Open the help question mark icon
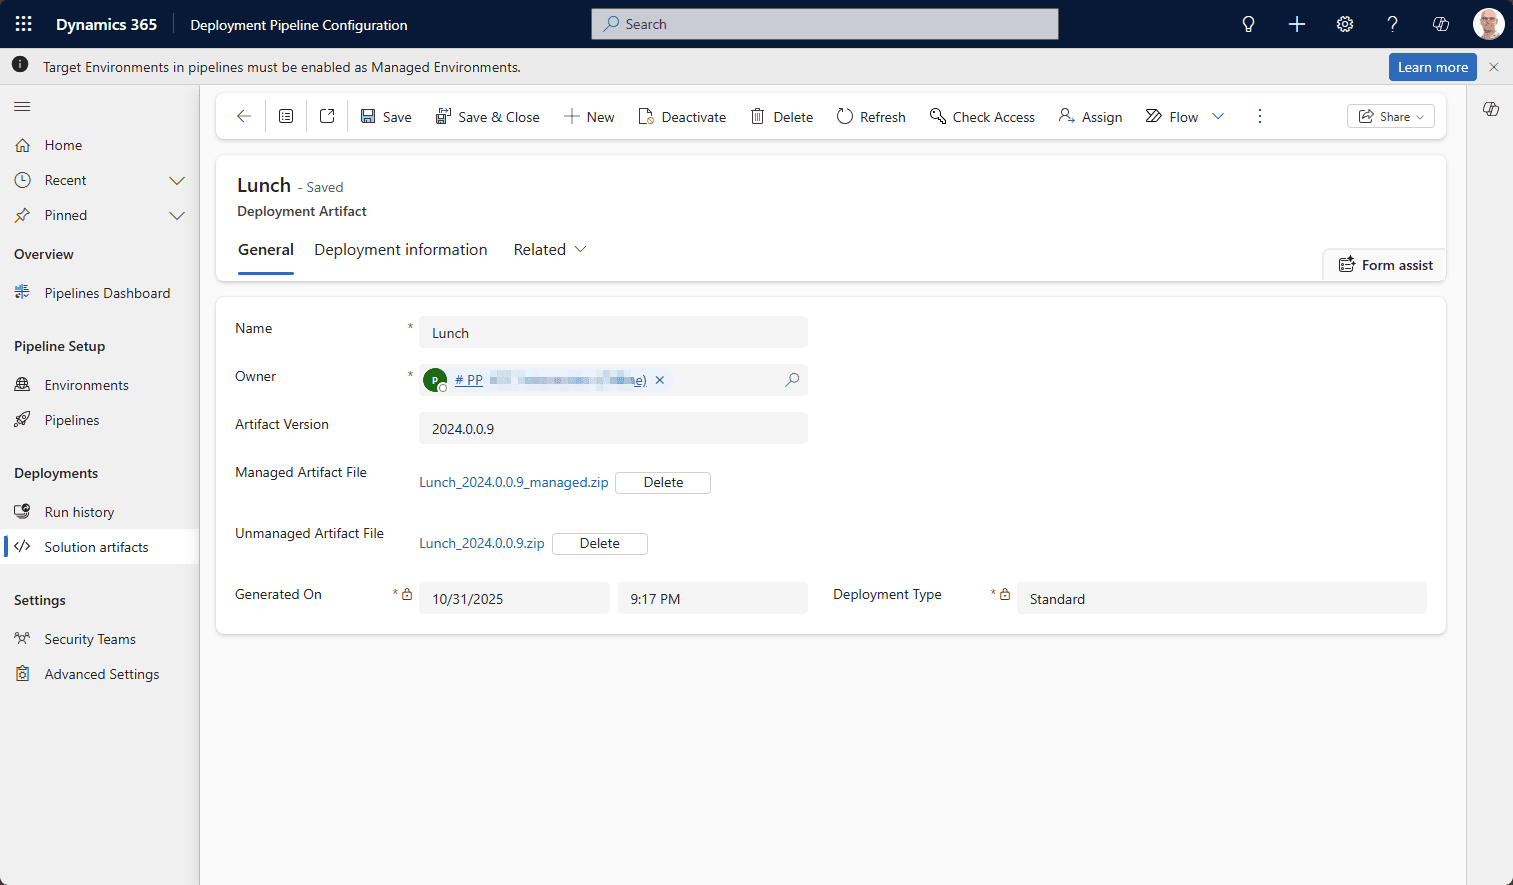Screen dimensions: 1513x885 [1392, 24]
